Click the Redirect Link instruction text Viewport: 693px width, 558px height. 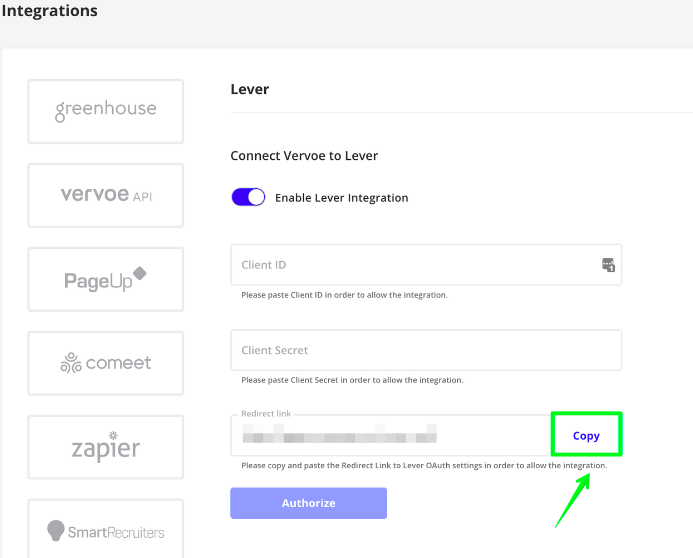424,465
